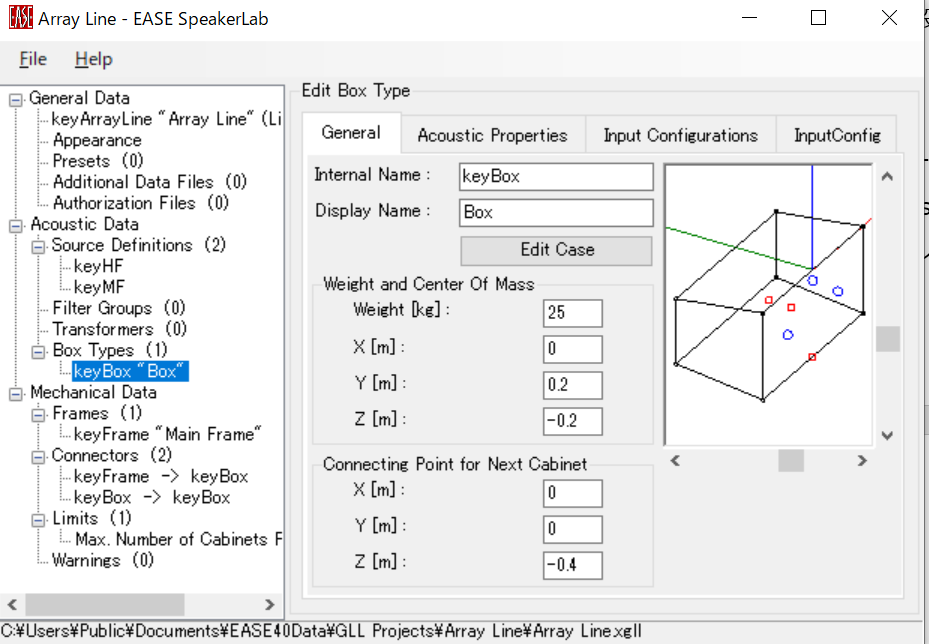The height and width of the screenshot is (644, 929).
Task: Select keyFrame "Main Frame" item
Action: tap(168, 434)
